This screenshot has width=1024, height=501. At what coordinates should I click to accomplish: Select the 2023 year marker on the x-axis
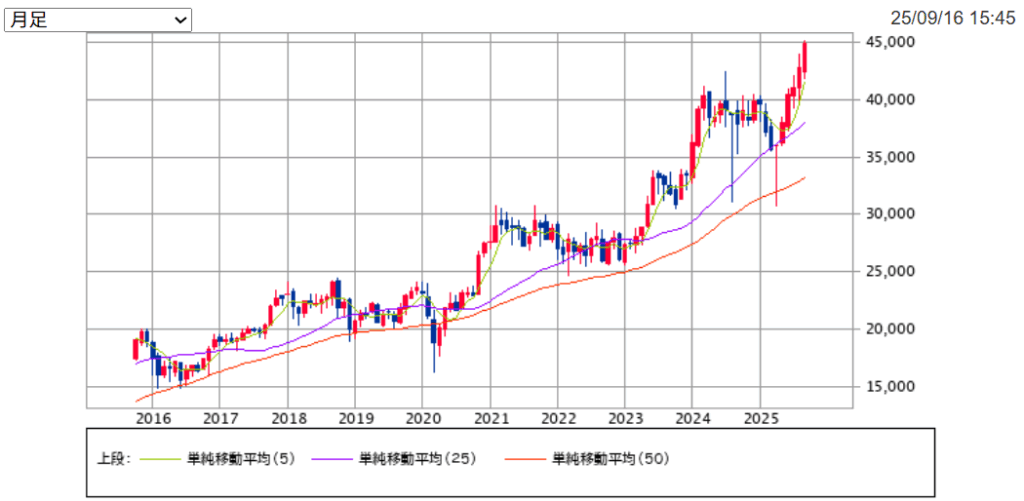point(626,417)
